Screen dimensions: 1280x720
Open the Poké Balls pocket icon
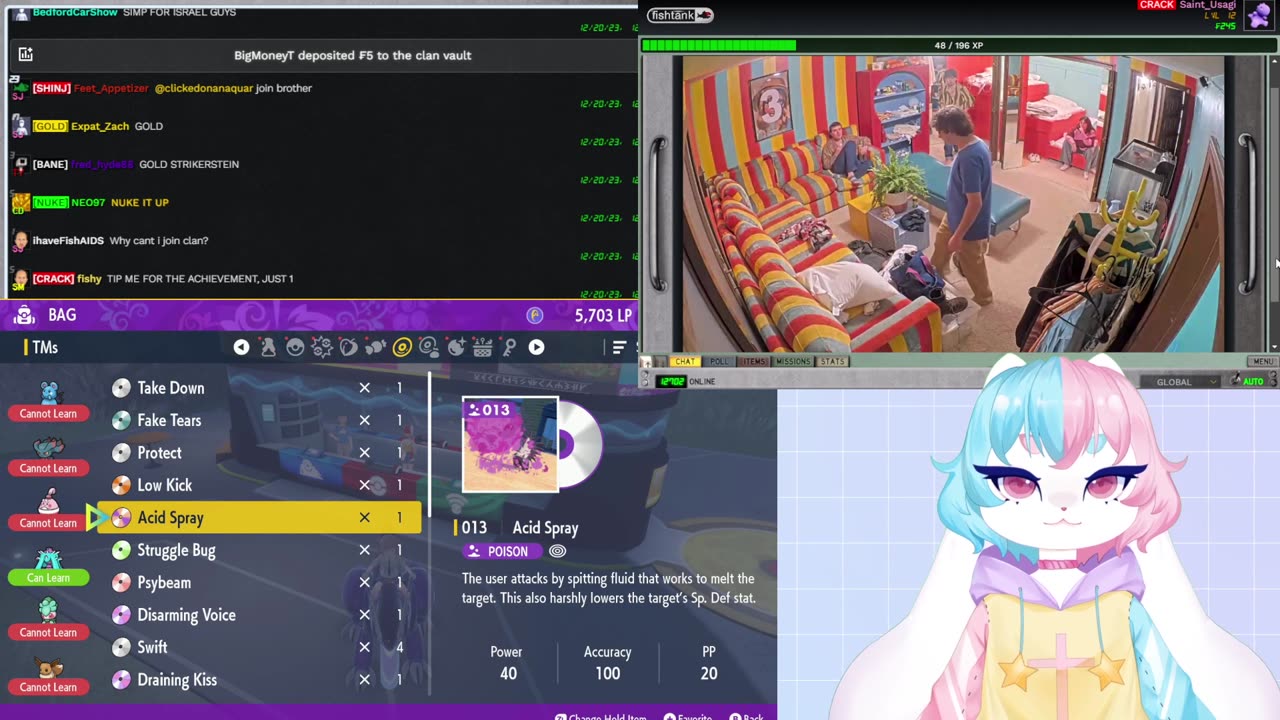pos(295,347)
